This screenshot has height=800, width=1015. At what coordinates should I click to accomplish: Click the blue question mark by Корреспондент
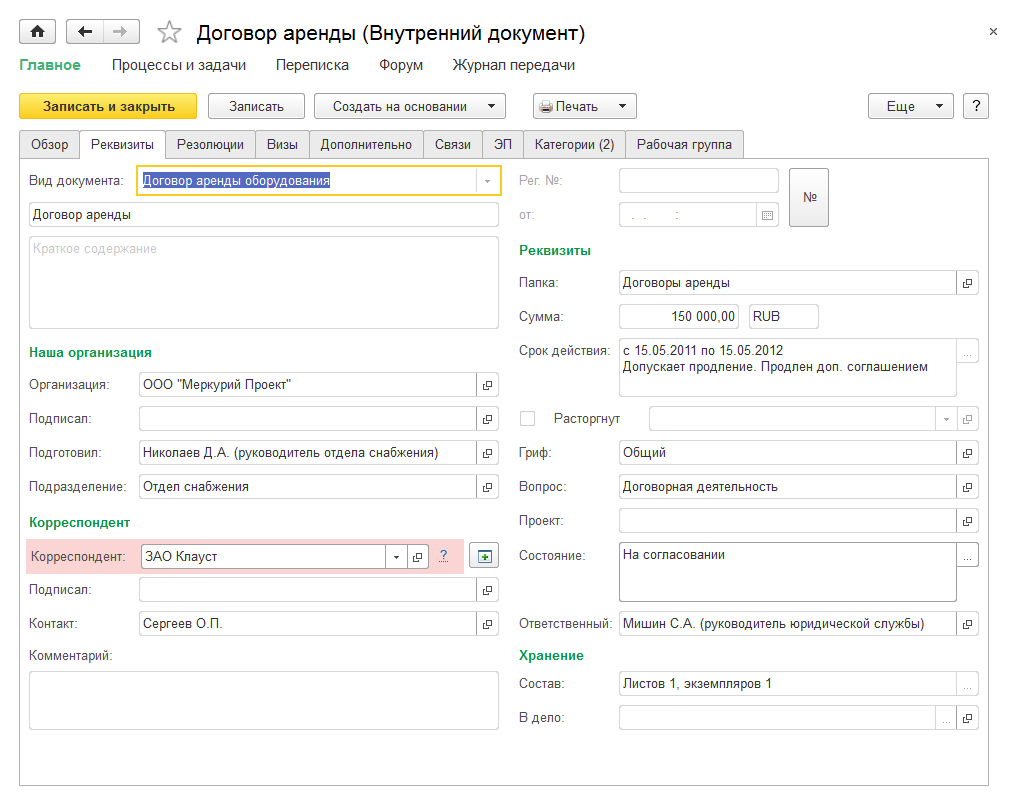coord(444,557)
